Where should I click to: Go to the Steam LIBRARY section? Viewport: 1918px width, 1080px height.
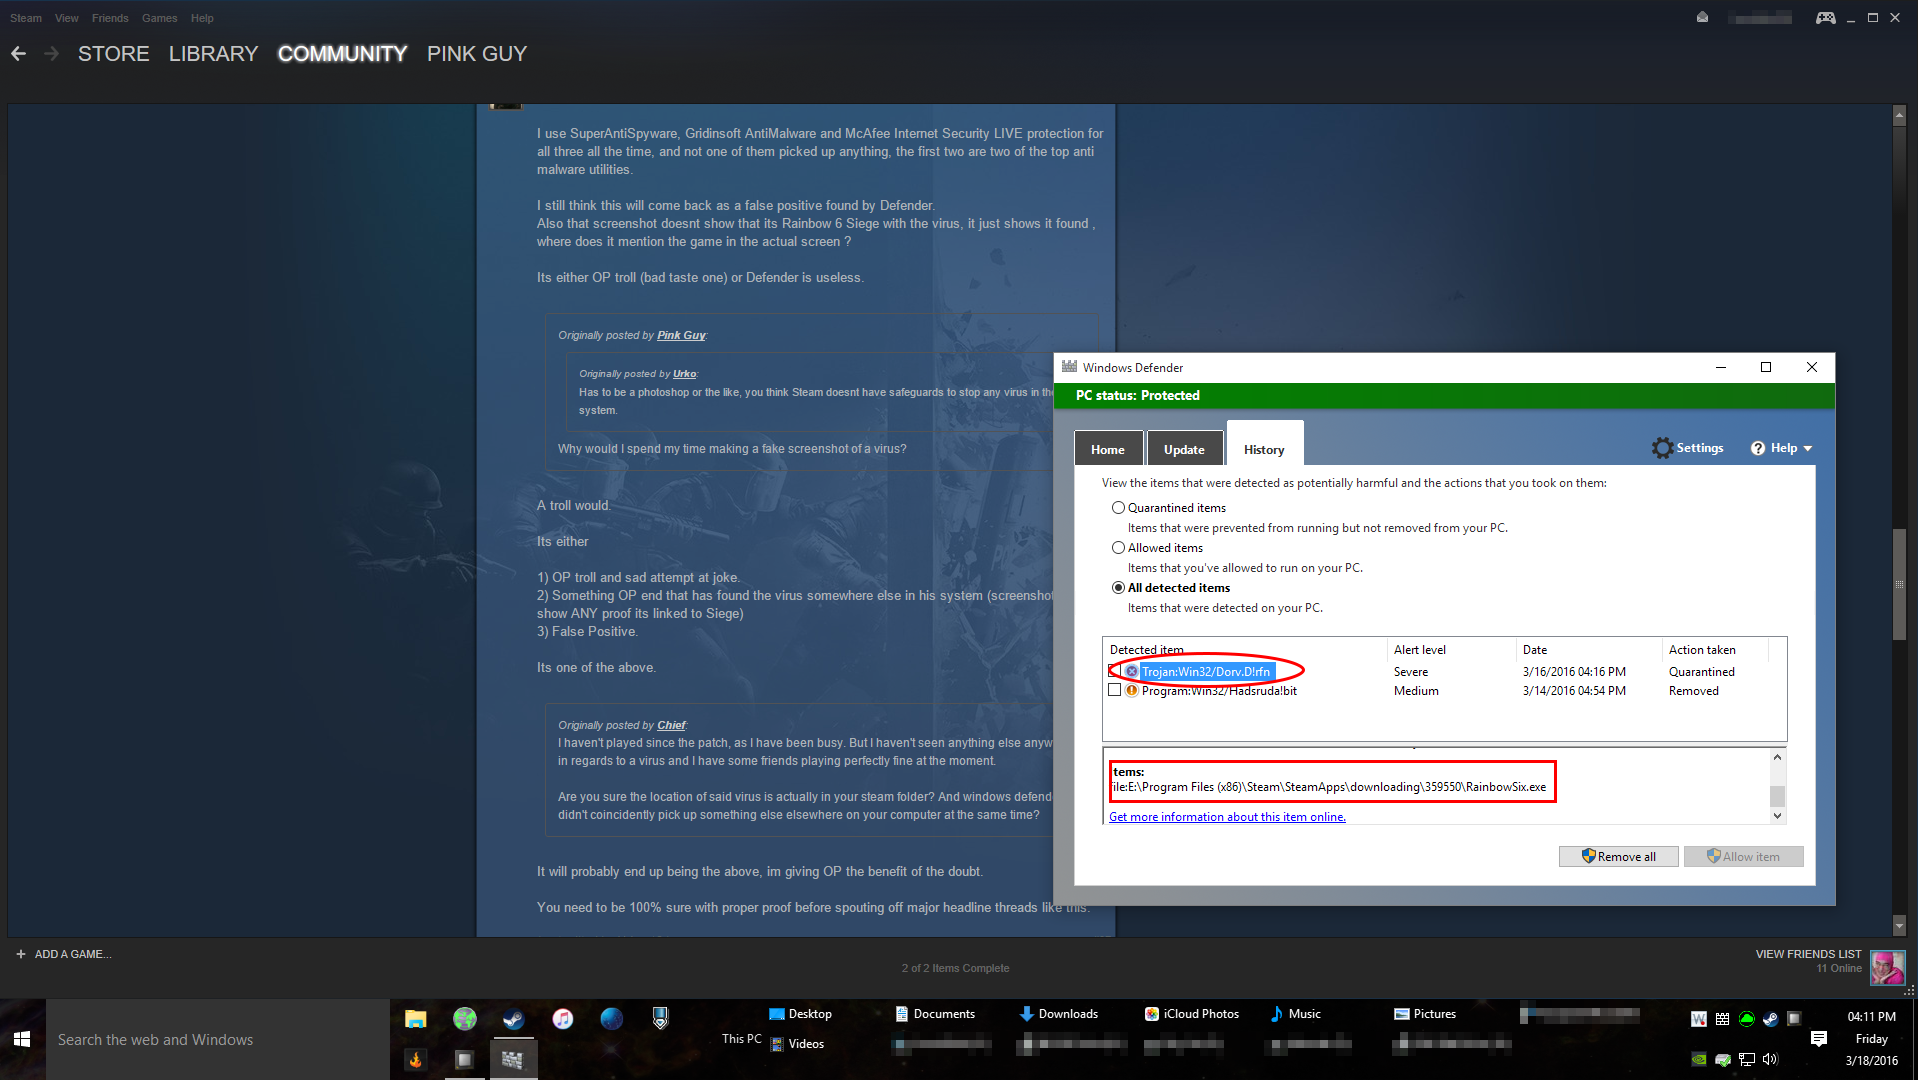click(x=213, y=54)
